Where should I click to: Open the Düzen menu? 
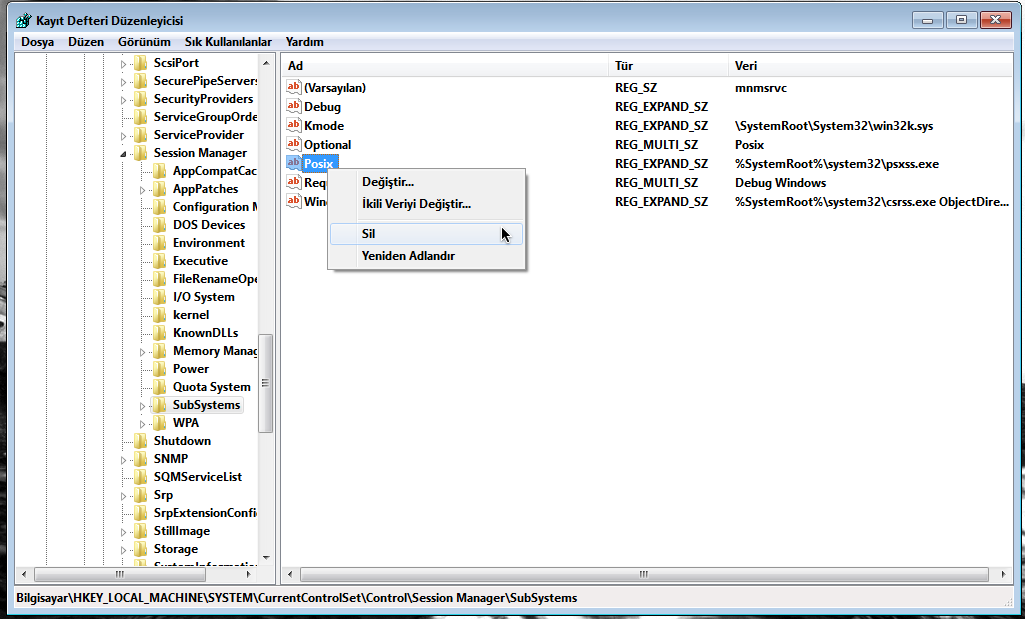(86, 42)
